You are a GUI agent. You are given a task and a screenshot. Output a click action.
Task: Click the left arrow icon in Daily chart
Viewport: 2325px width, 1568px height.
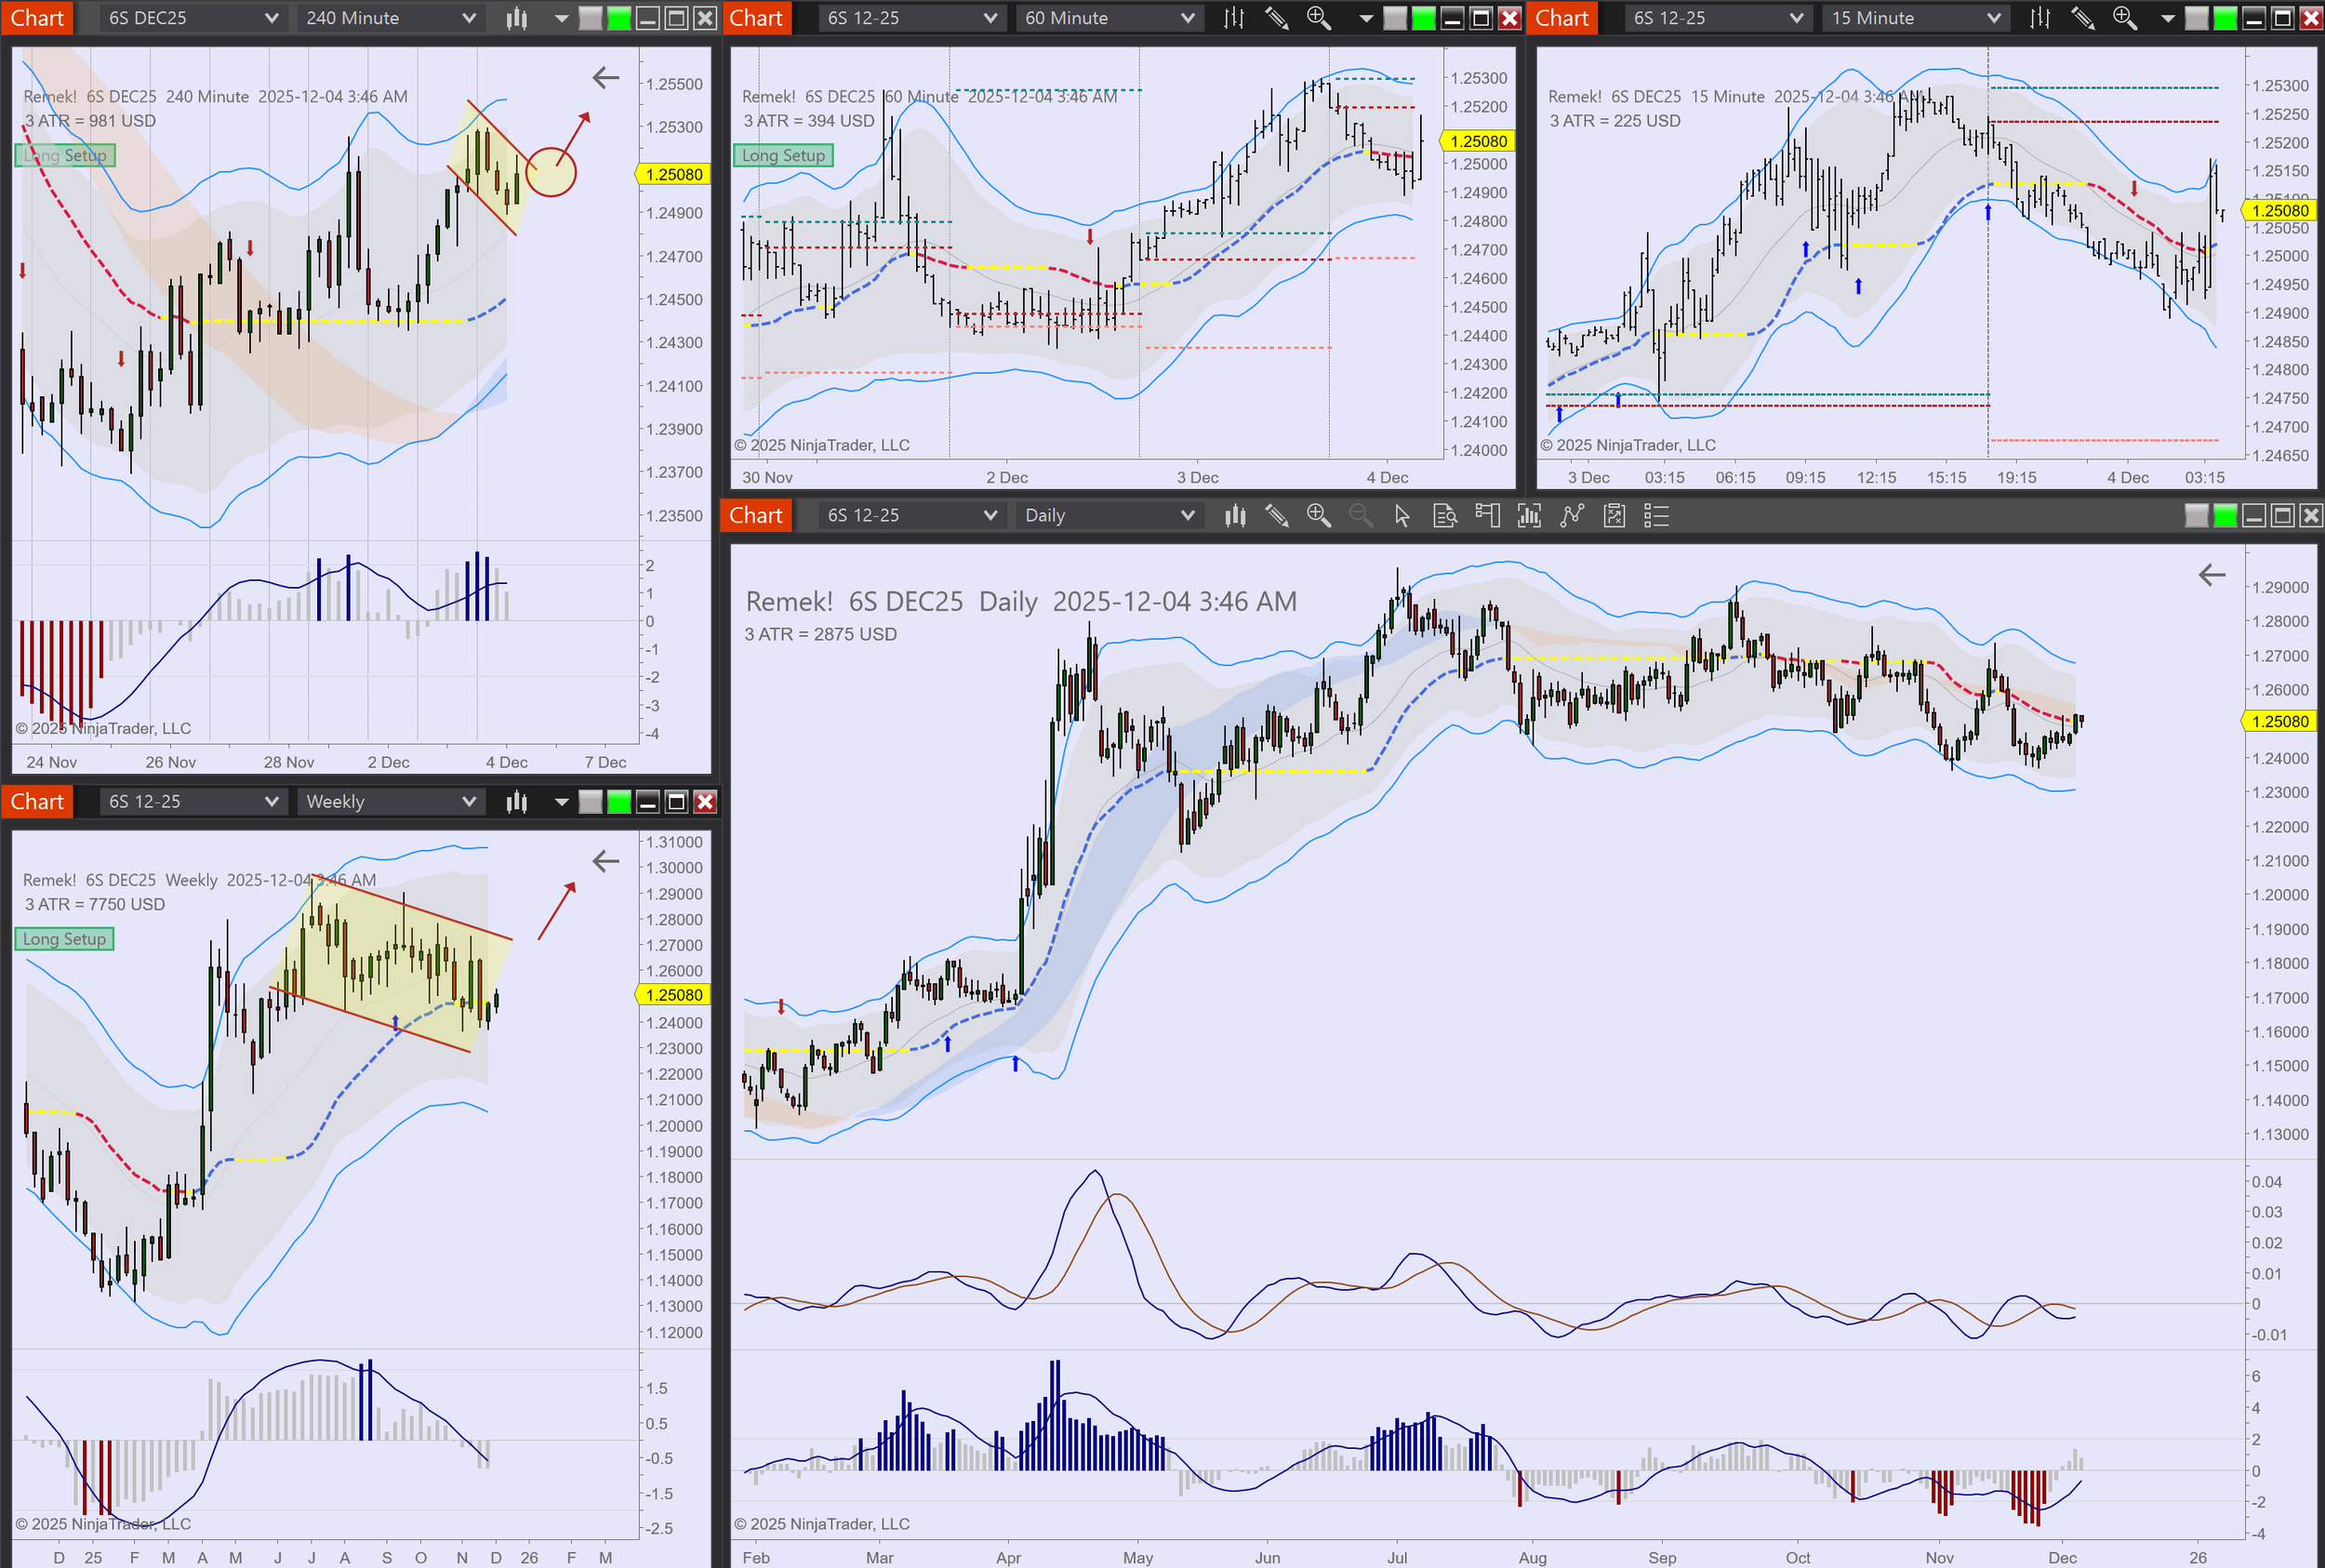[x=2212, y=575]
